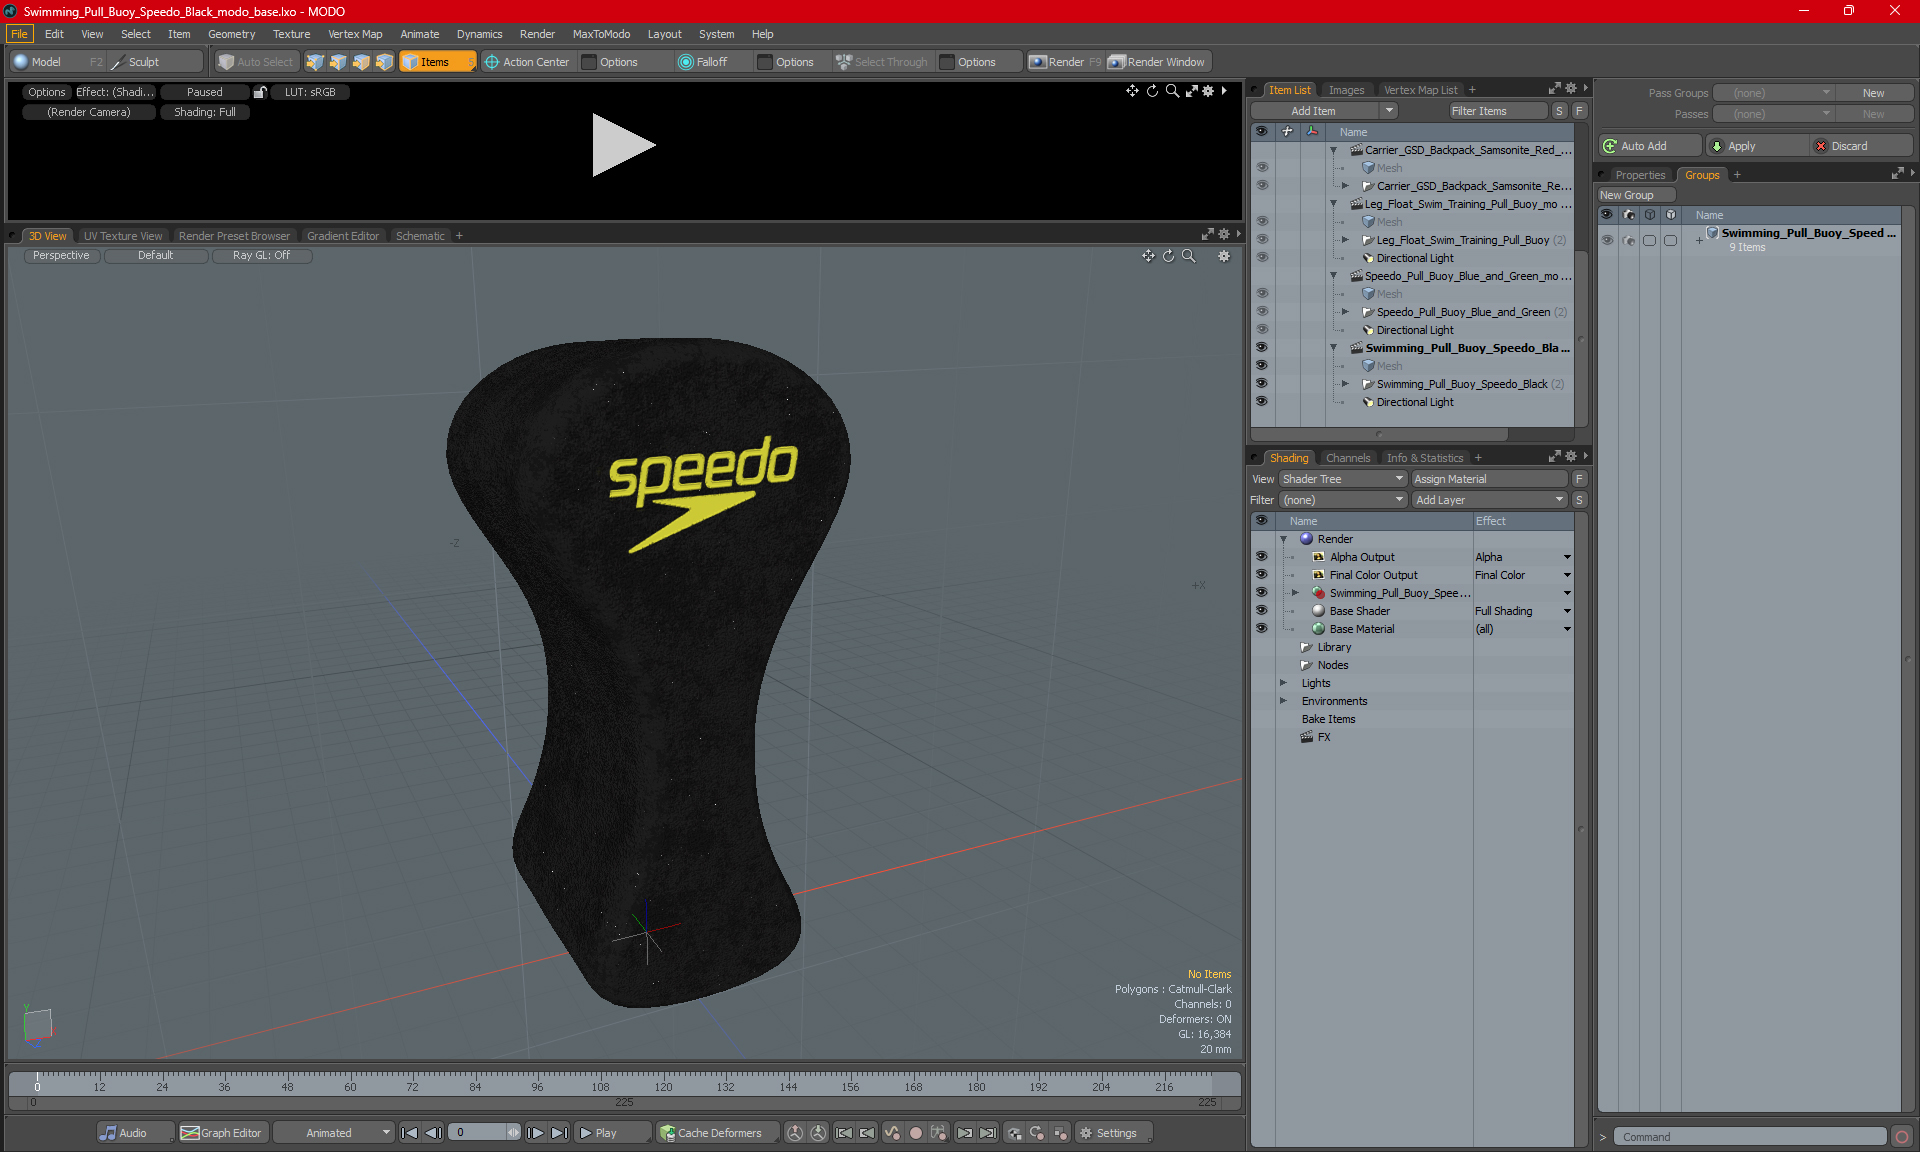Switch to UV Texture View tab
The height and width of the screenshot is (1152, 1920).
coord(123,236)
